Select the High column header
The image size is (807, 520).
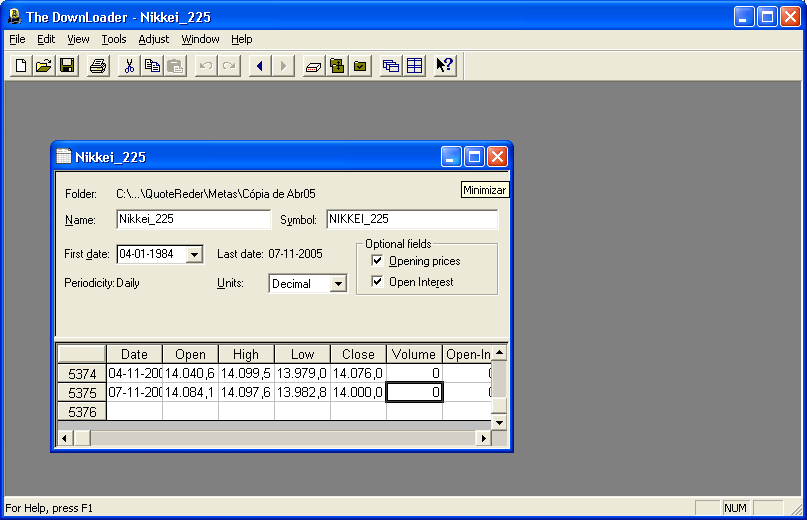(246, 354)
